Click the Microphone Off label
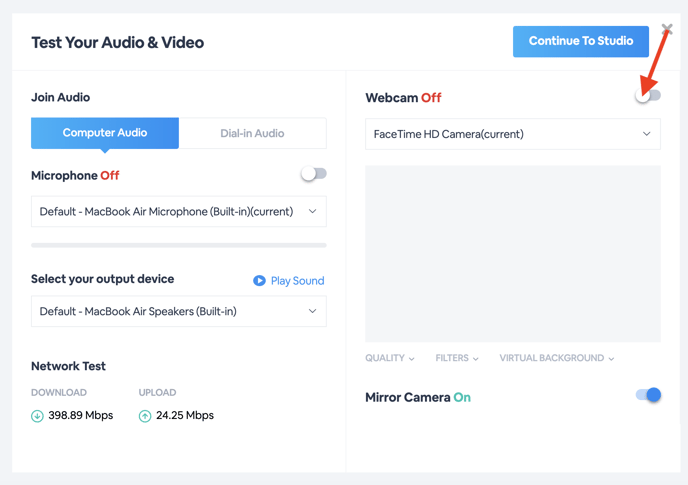Image resolution: width=688 pixels, height=485 pixels. tap(75, 176)
